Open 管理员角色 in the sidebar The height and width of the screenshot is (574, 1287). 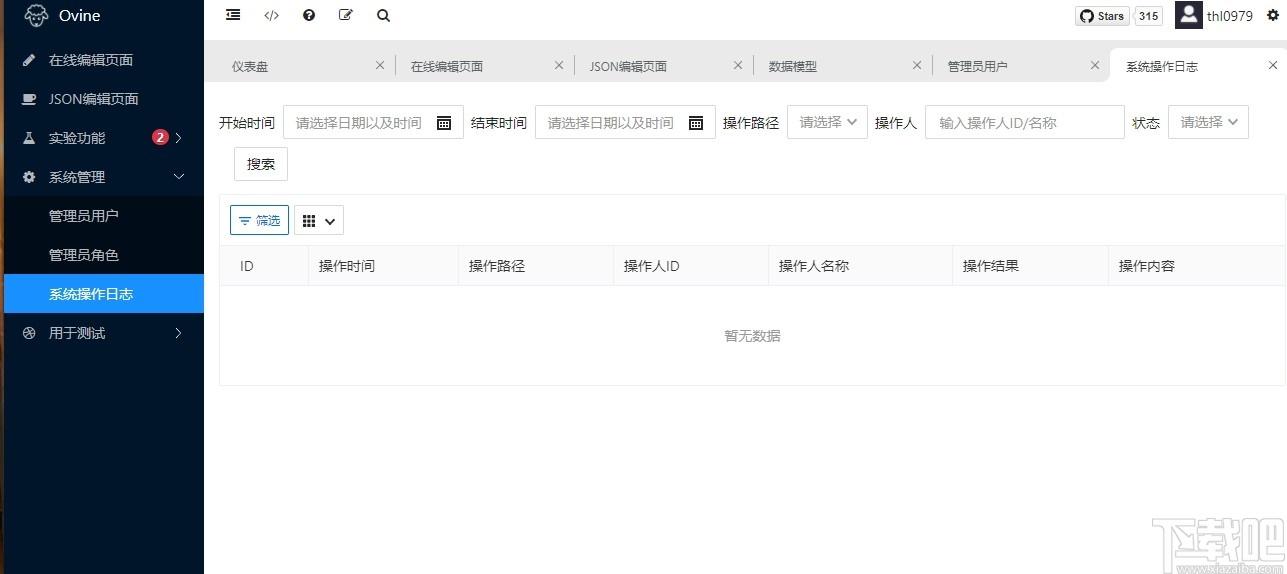coord(102,255)
